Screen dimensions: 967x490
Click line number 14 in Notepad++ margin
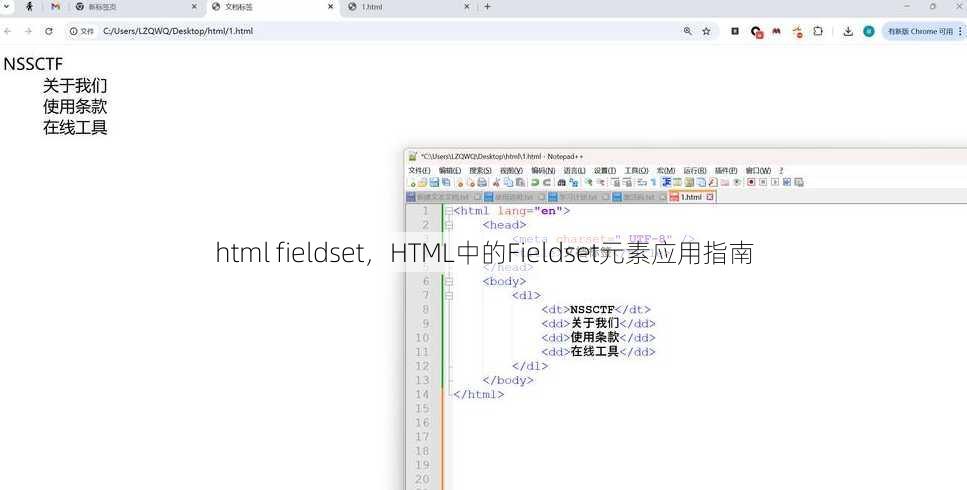(x=422, y=394)
